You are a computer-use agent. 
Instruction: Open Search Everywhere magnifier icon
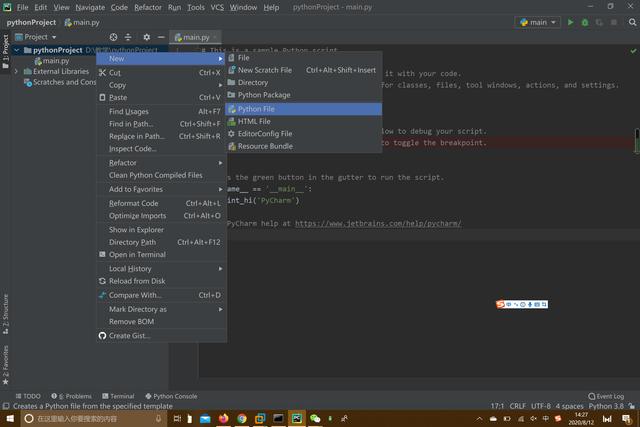pyautogui.click(x=632, y=22)
